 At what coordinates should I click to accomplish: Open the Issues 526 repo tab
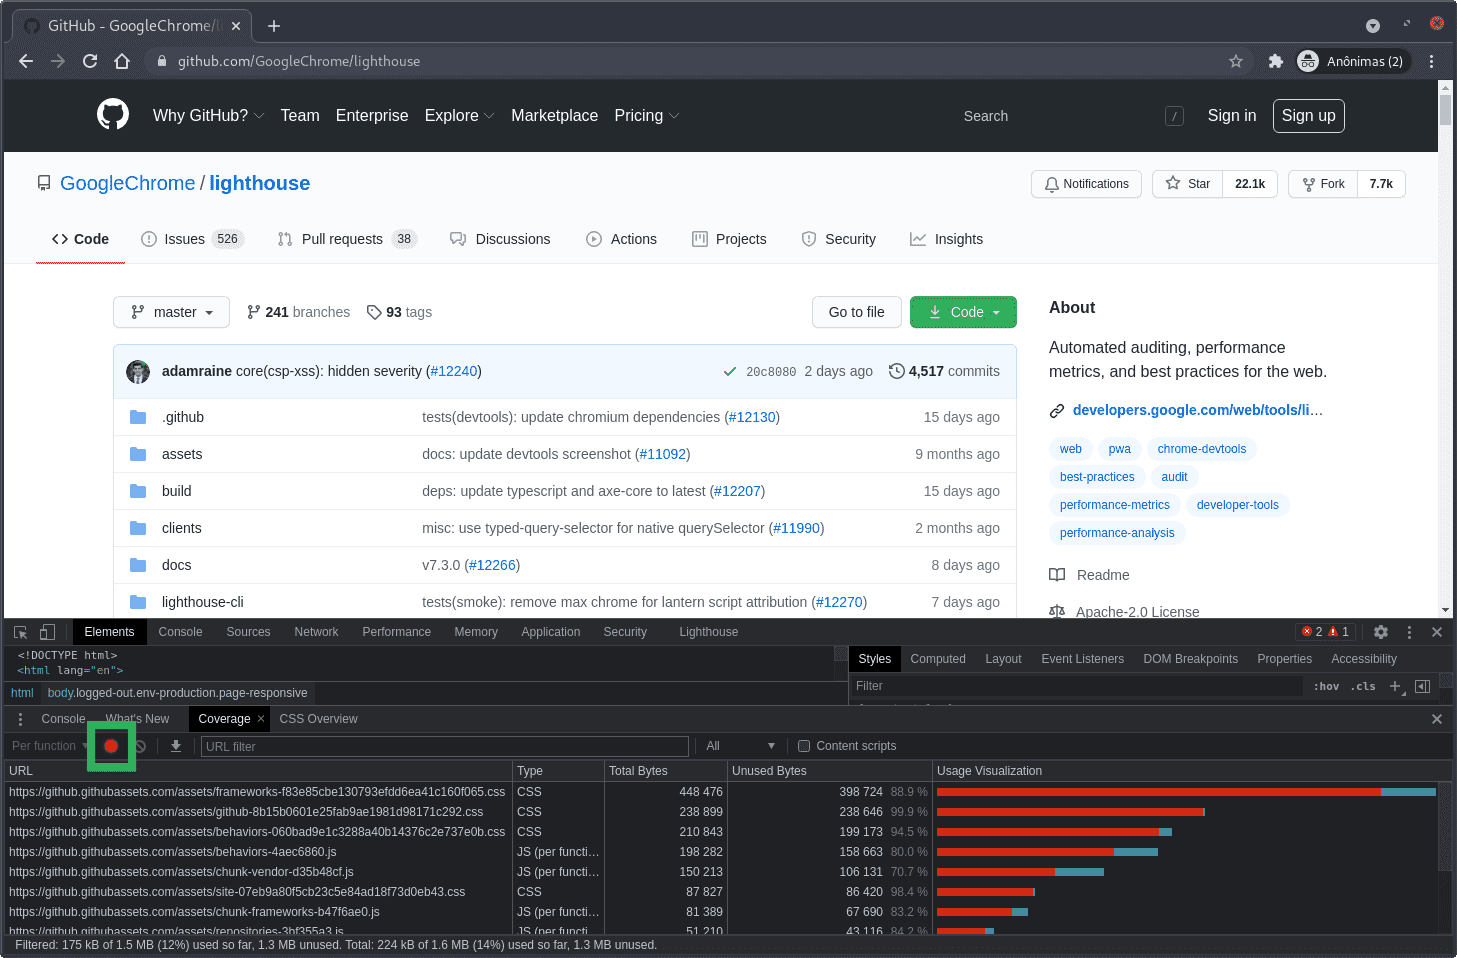pos(192,239)
